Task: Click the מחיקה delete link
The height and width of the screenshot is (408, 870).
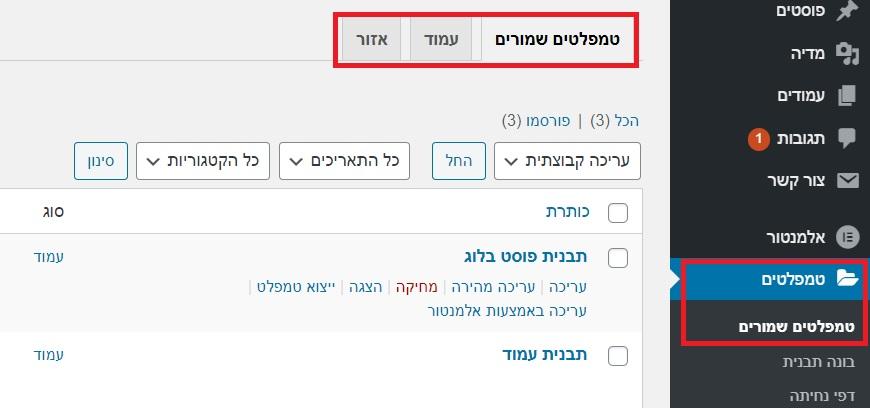Action: pos(416,287)
